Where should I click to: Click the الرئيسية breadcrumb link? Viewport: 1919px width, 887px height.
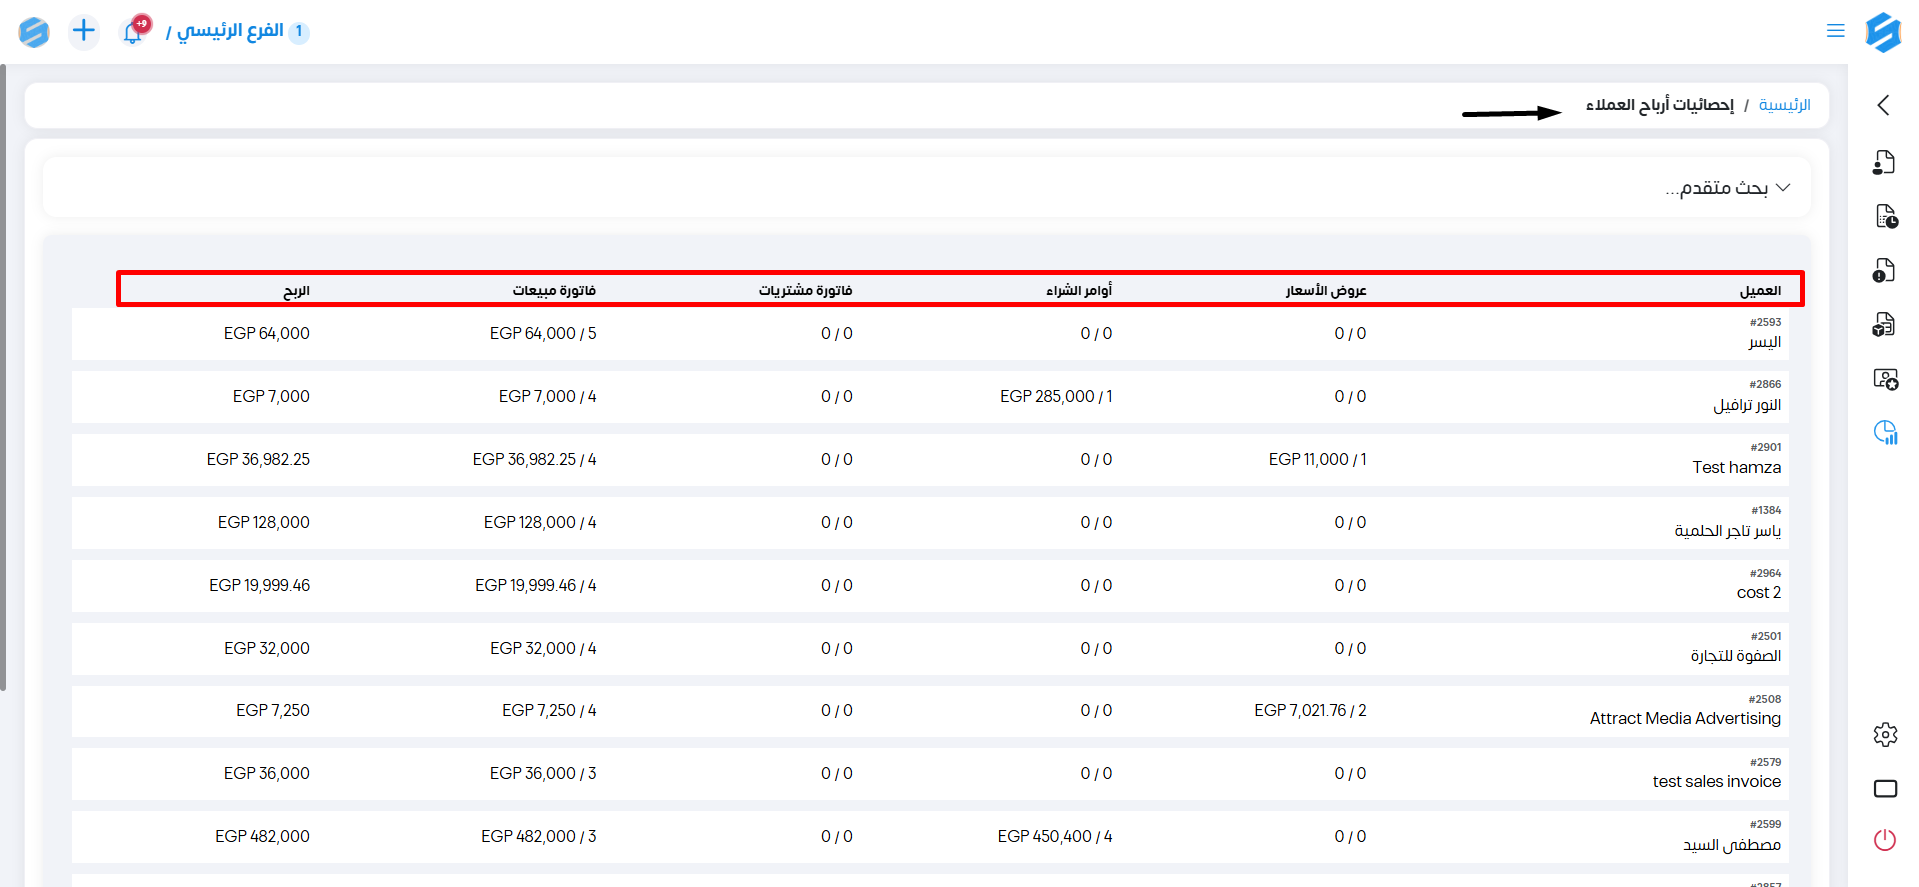point(1784,105)
